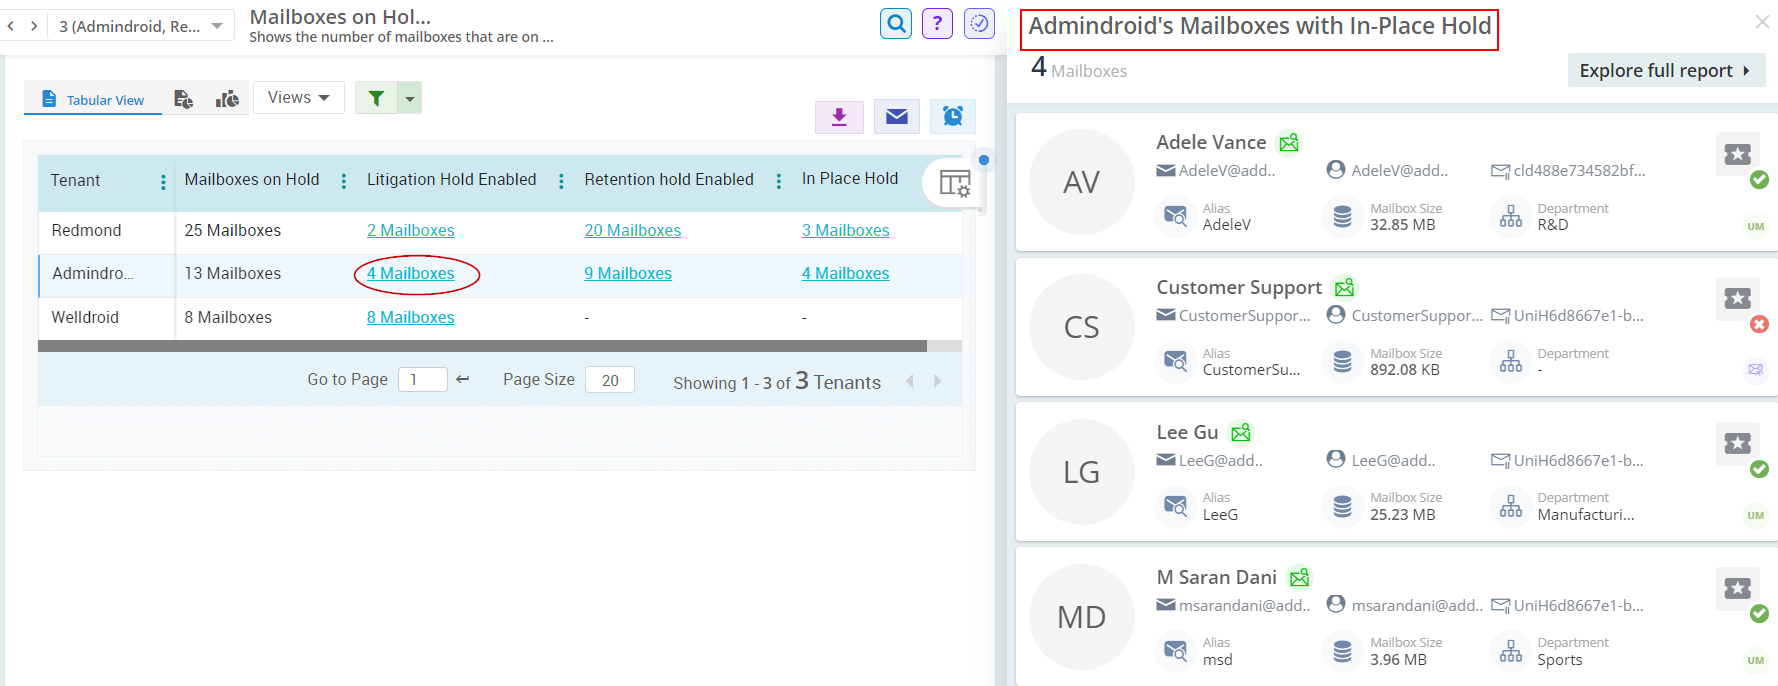Email the report with the envelope icon
This screenshot has width=1778, height=686.
point(897,117)
